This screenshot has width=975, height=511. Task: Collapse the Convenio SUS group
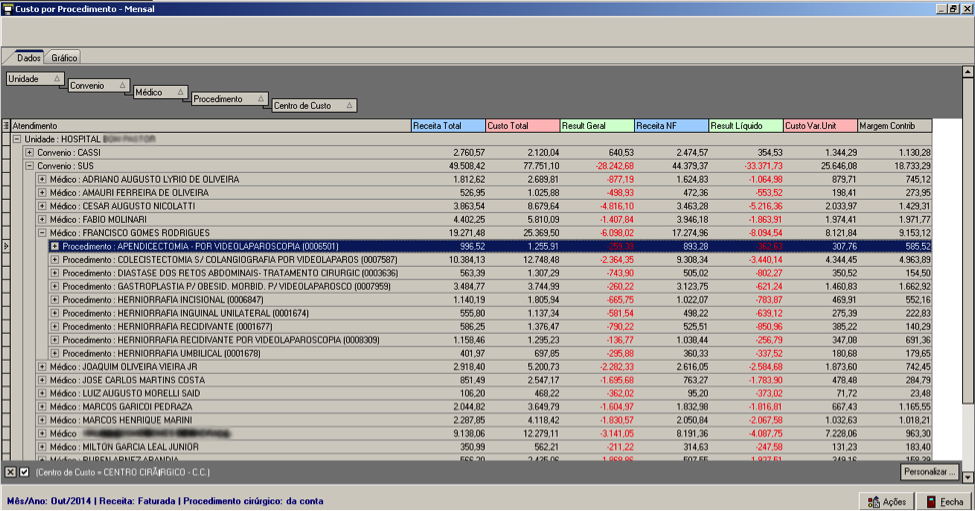coord(29,166)
